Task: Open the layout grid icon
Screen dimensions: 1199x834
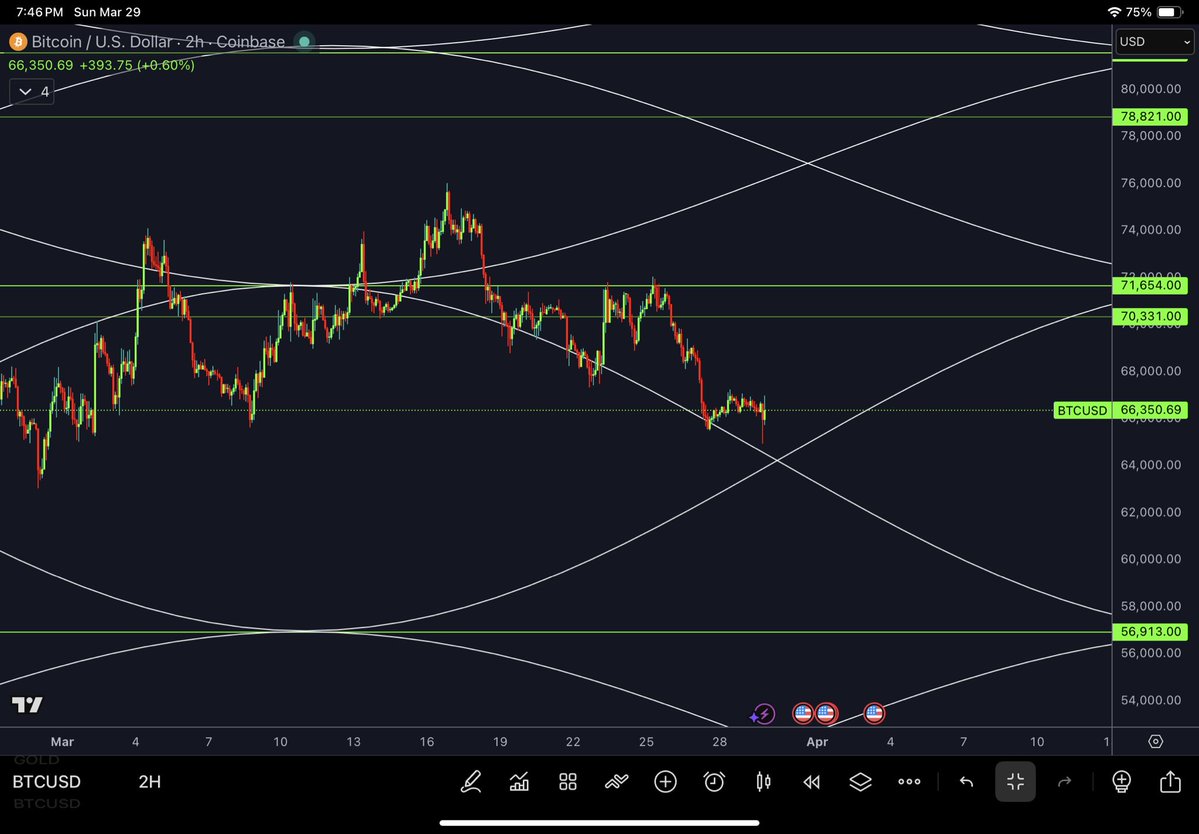Action: tap(567, 781)
